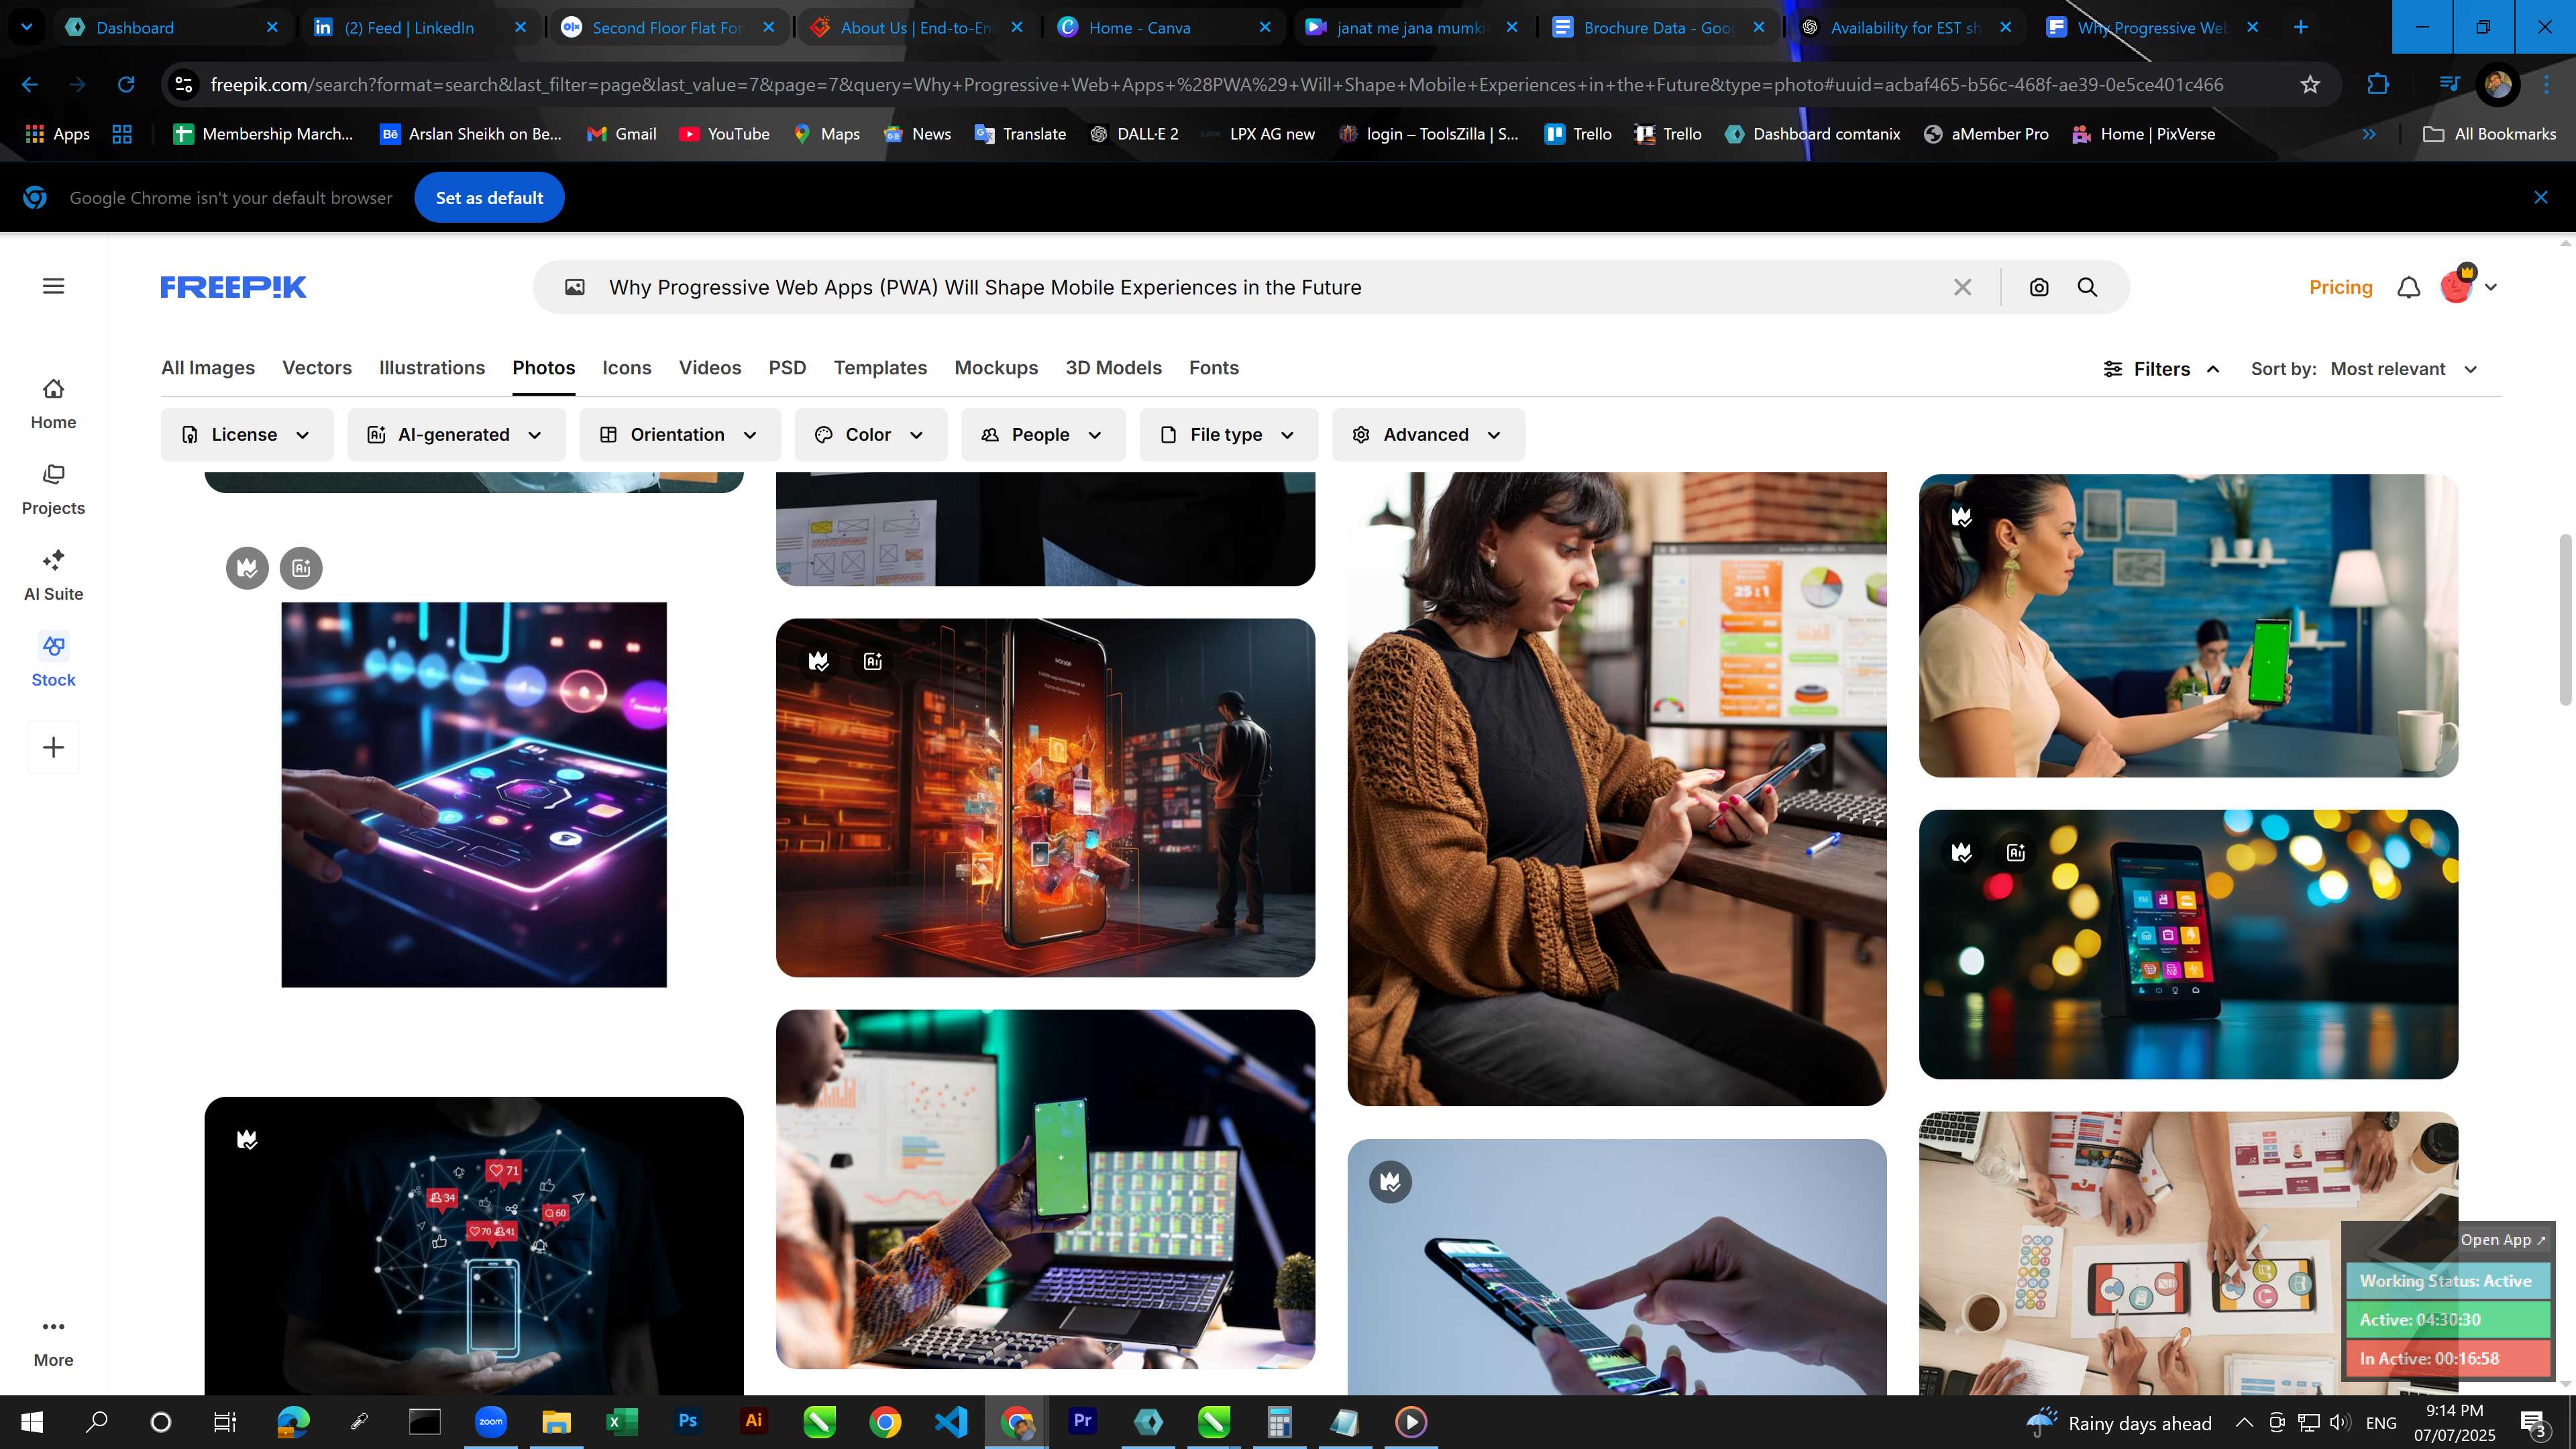Open Chrome profile avatar
The width and height of the screenshot is (2576, 1449).
(2497, 84)
